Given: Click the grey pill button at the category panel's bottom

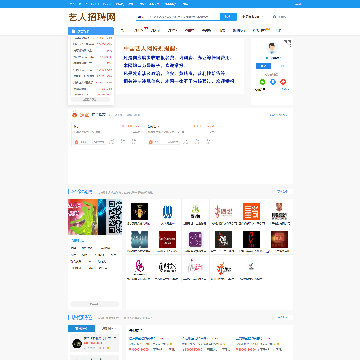Looking at the screenshot, I should [95, 304].
